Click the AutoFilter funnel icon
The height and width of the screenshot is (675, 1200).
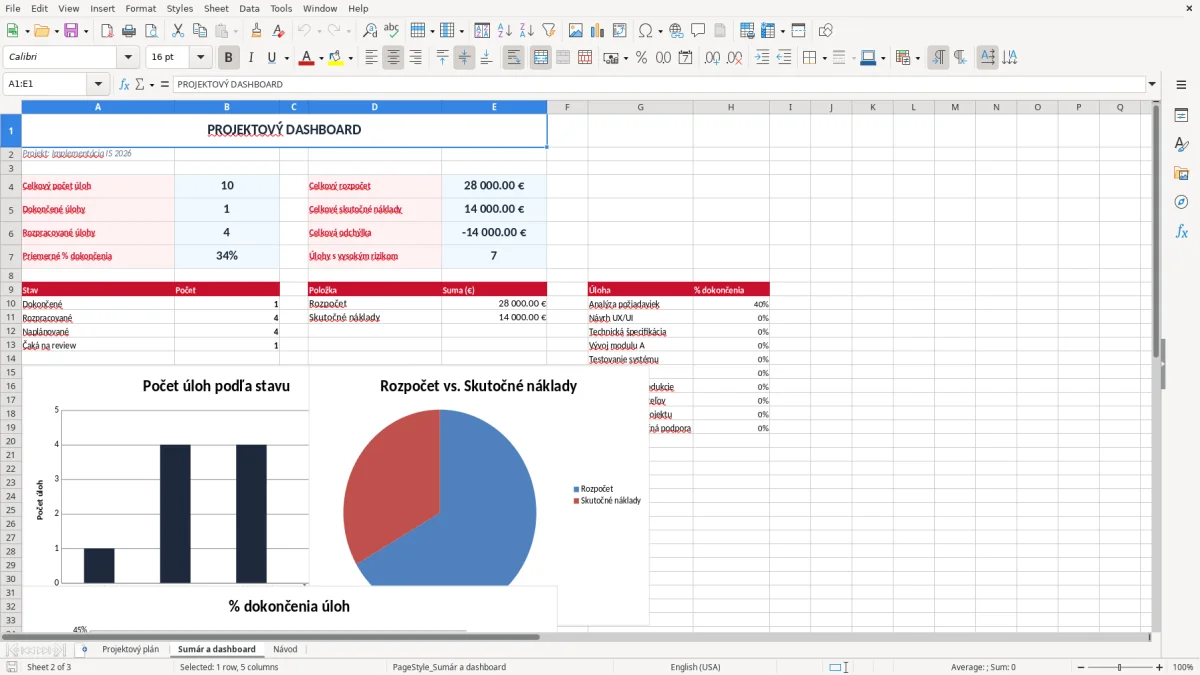coord(549,31)
